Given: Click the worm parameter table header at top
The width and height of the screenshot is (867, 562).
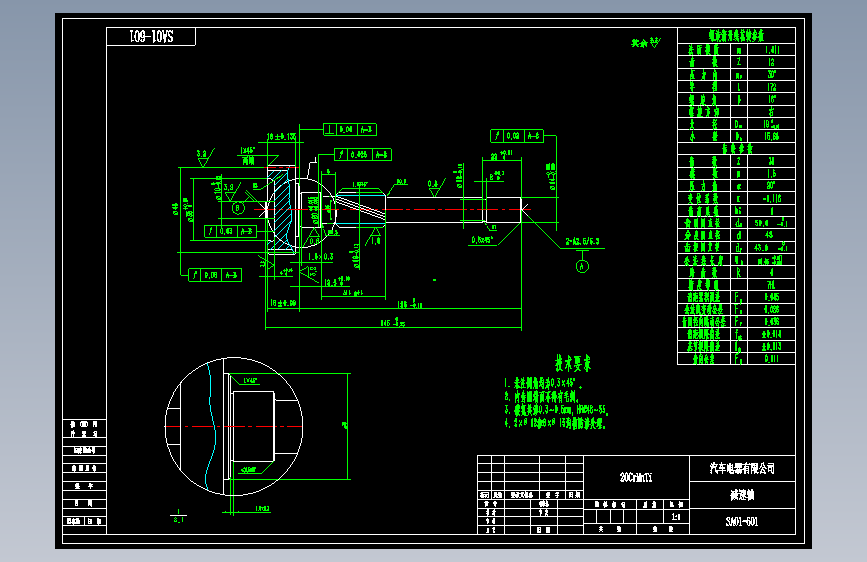Looking at the screenshot, I should coord(737,35).
